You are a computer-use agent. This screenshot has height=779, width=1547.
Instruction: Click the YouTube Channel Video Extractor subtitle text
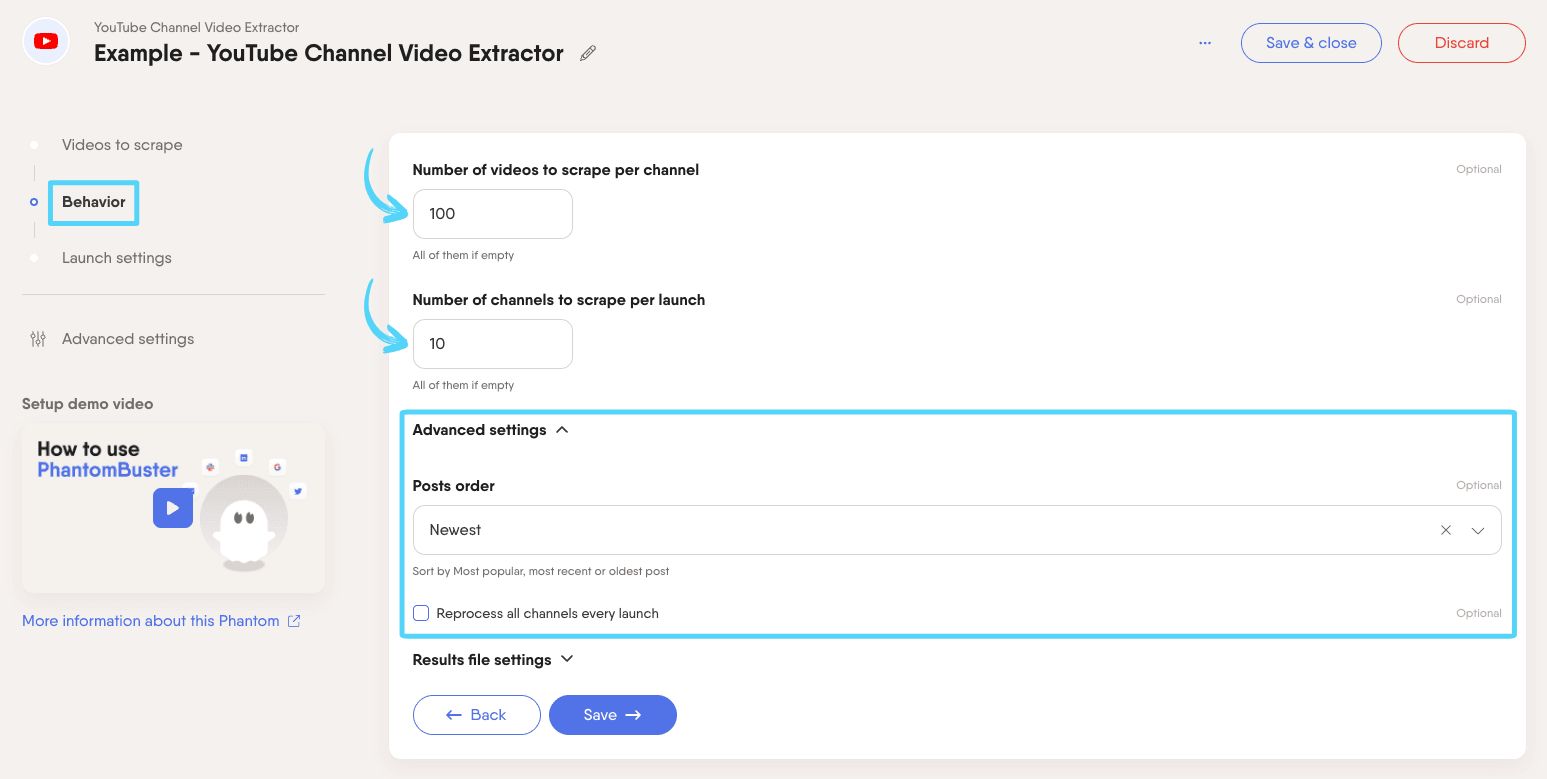click(197, 27)
